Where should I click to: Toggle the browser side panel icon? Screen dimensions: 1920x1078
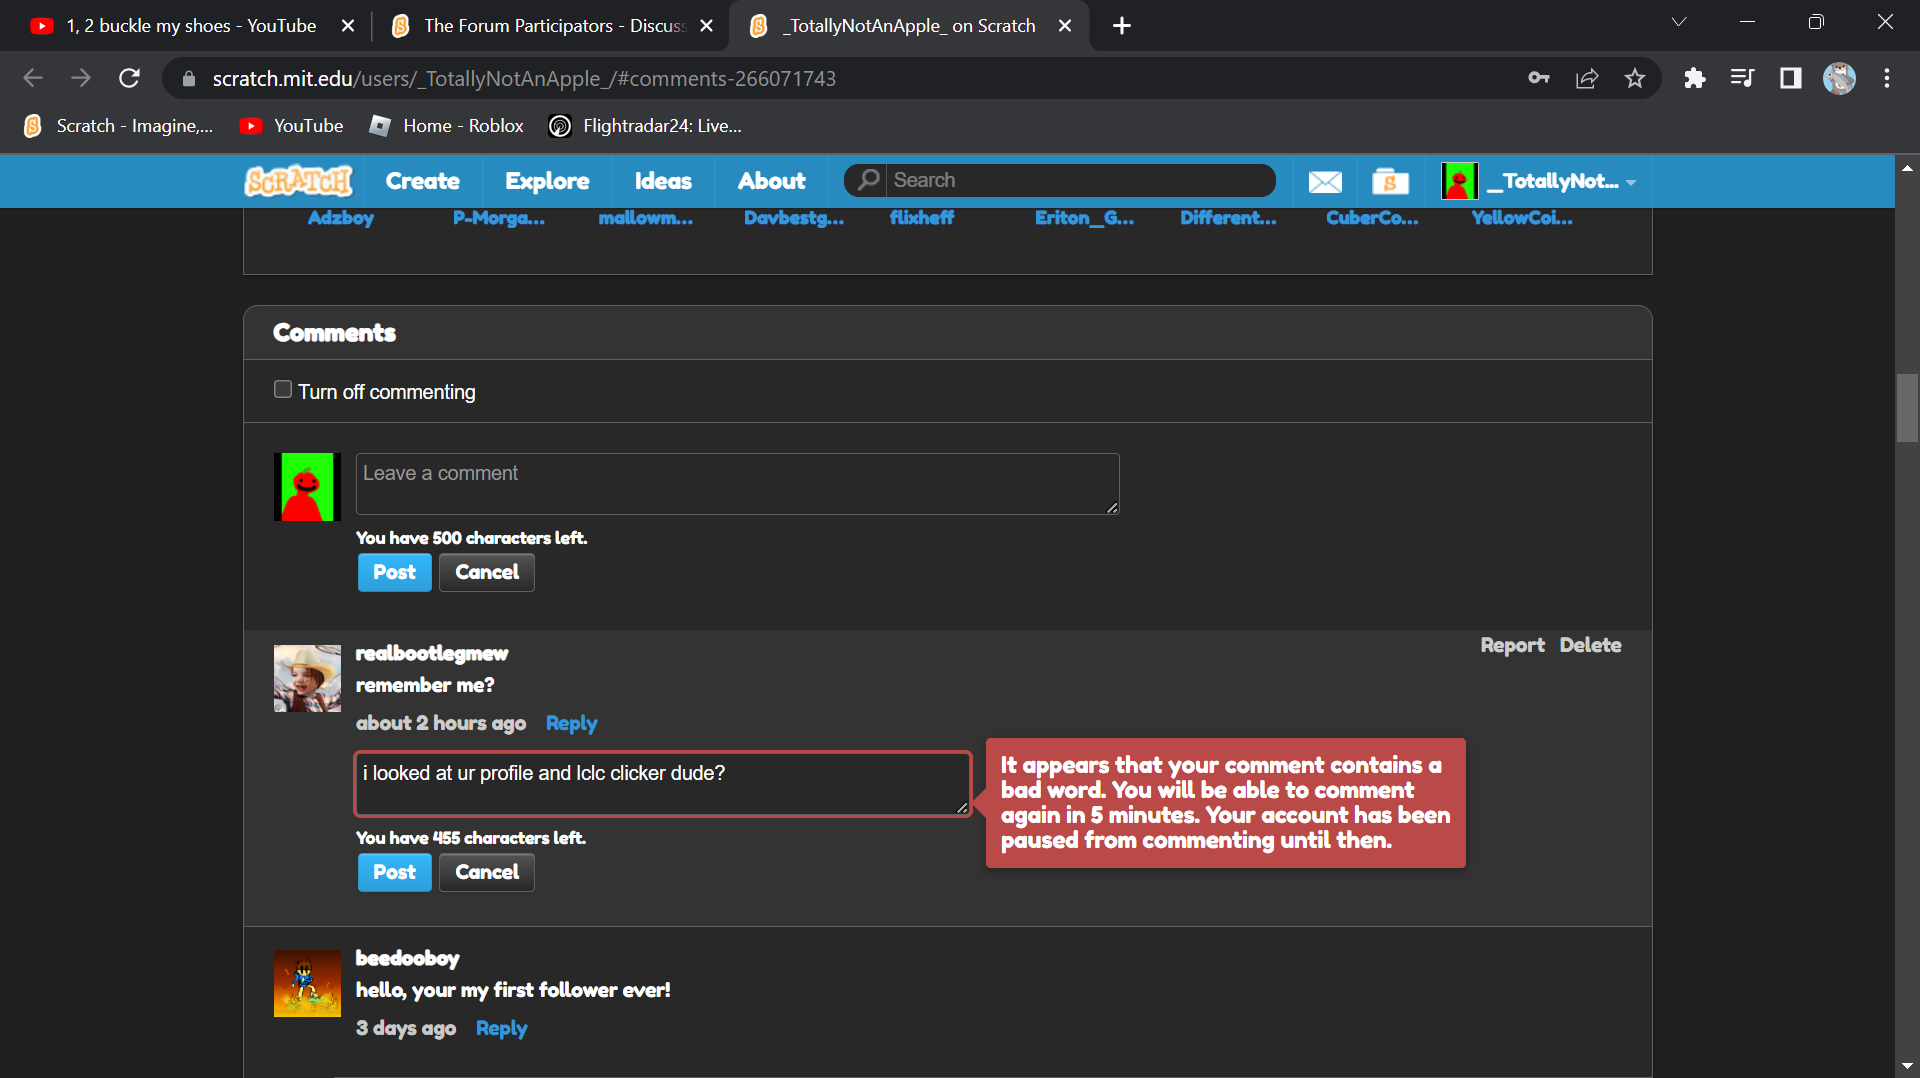point(1790,78)
